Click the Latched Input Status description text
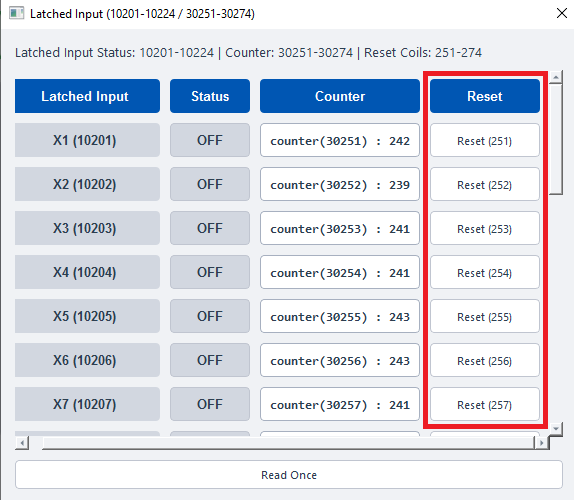Image resolution: width=574 pixels, height=500 pixels. pyautogui.click(x=248, y=53)
